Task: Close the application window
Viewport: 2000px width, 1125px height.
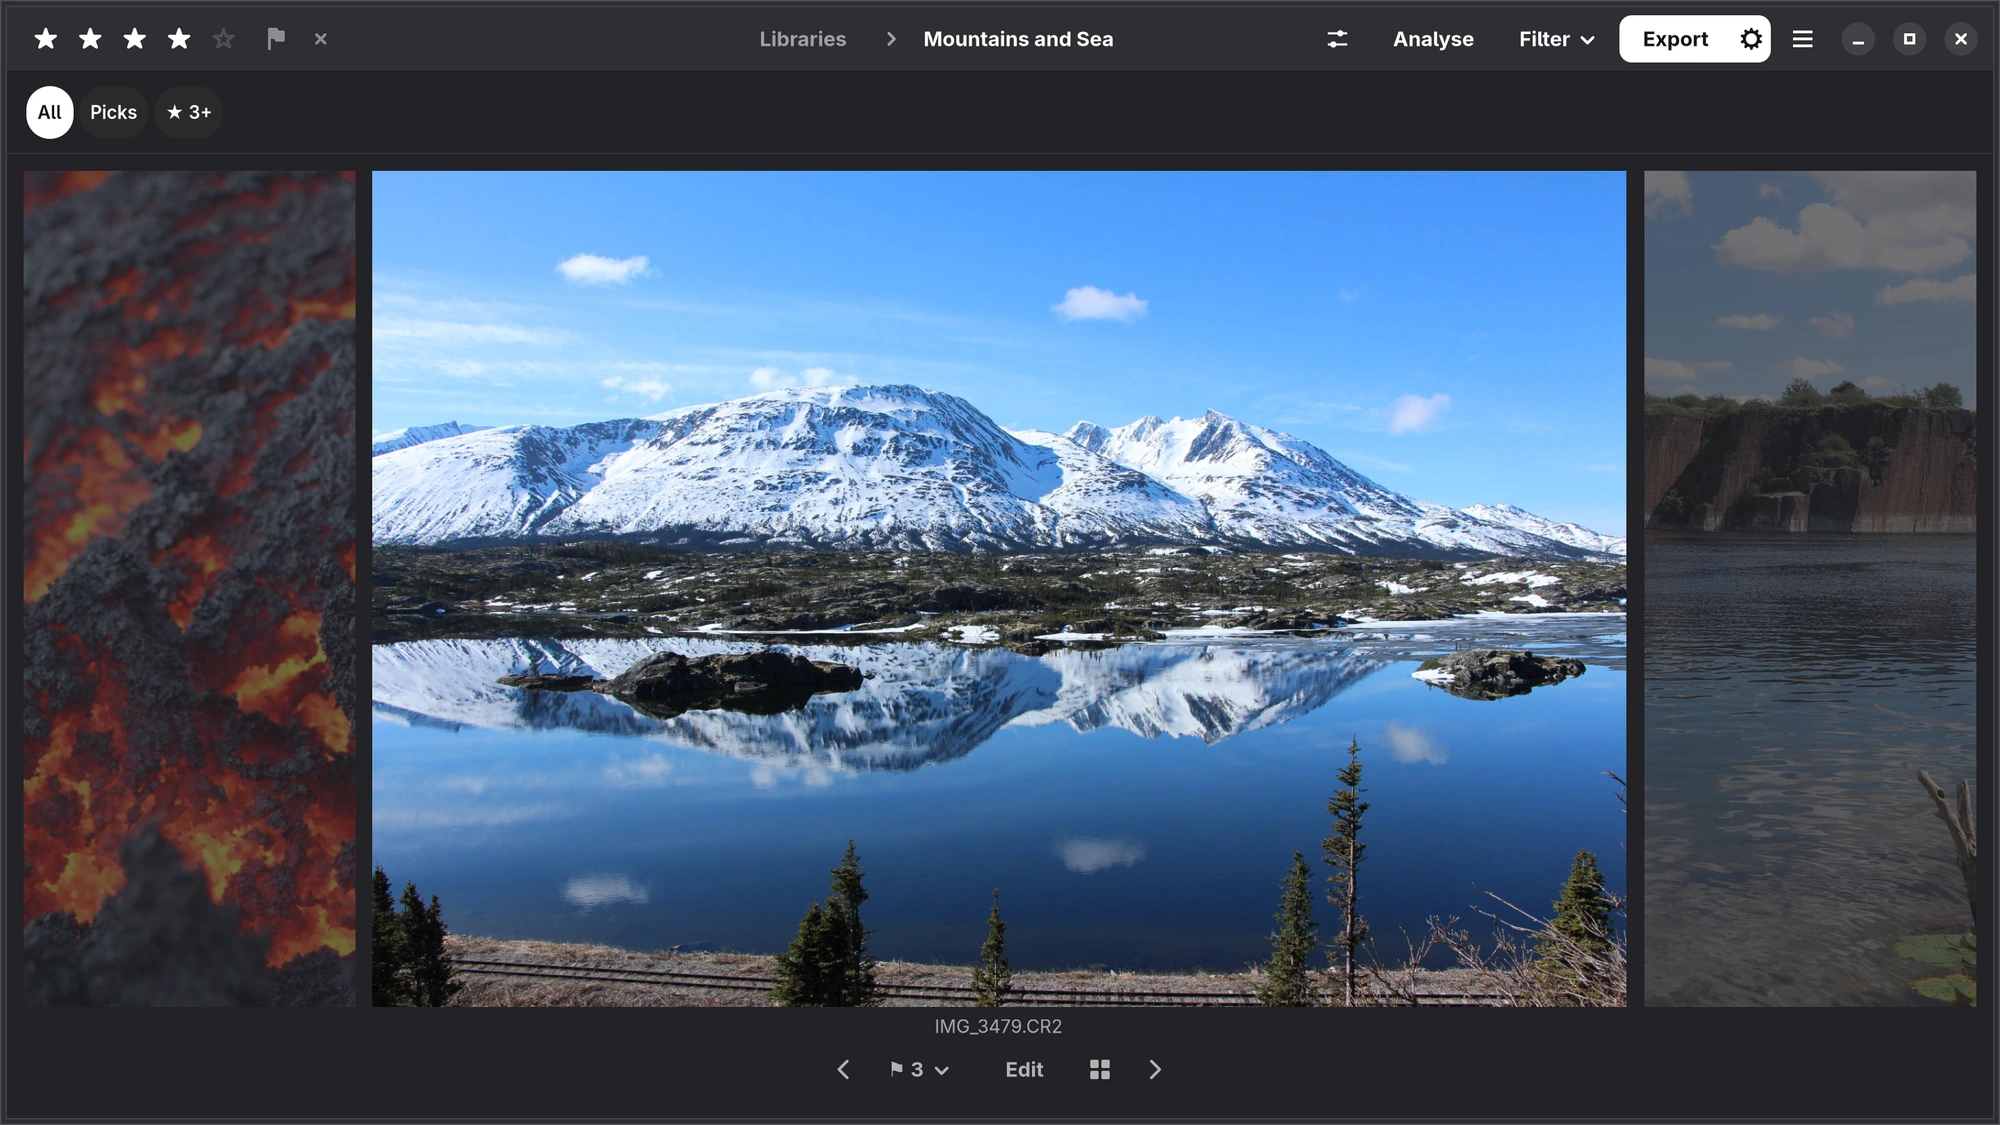Action: pyautogui.click(x=1960, y=39)
